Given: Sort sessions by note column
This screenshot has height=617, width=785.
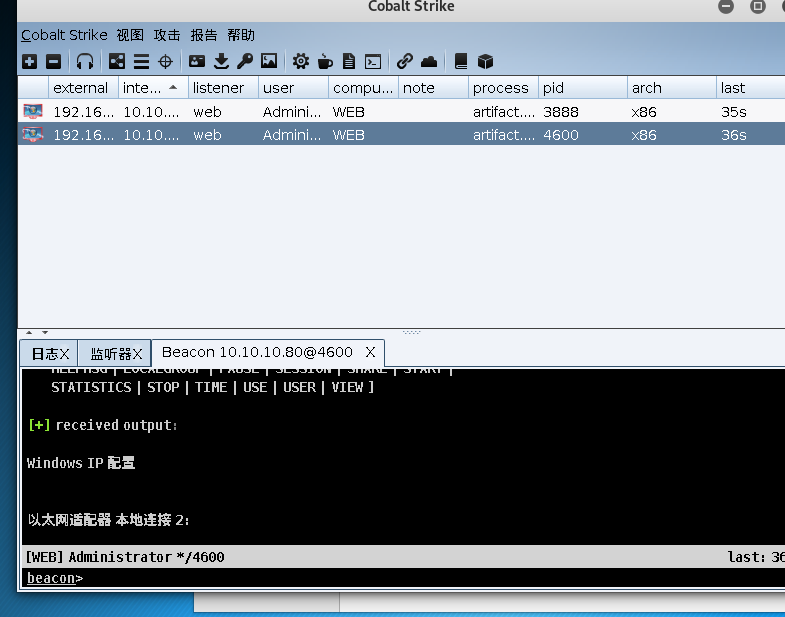Looking at the screenshot, I should [434, 88].
